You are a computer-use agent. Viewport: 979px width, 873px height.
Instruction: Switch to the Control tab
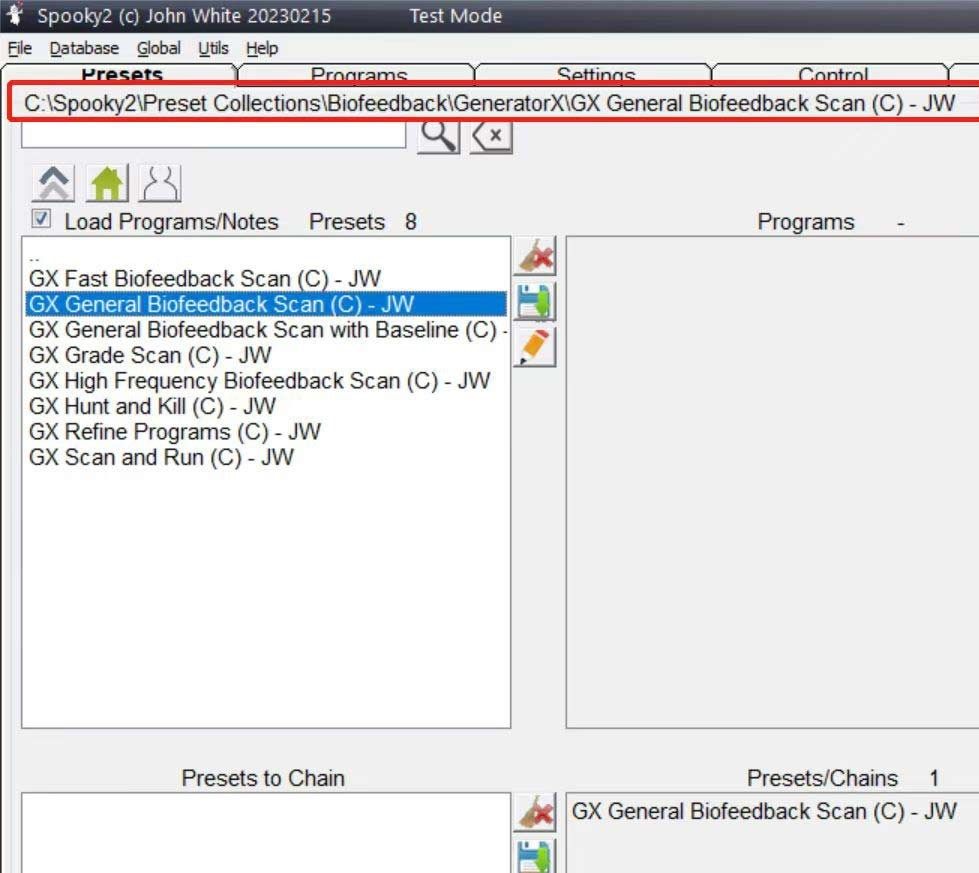832,74
